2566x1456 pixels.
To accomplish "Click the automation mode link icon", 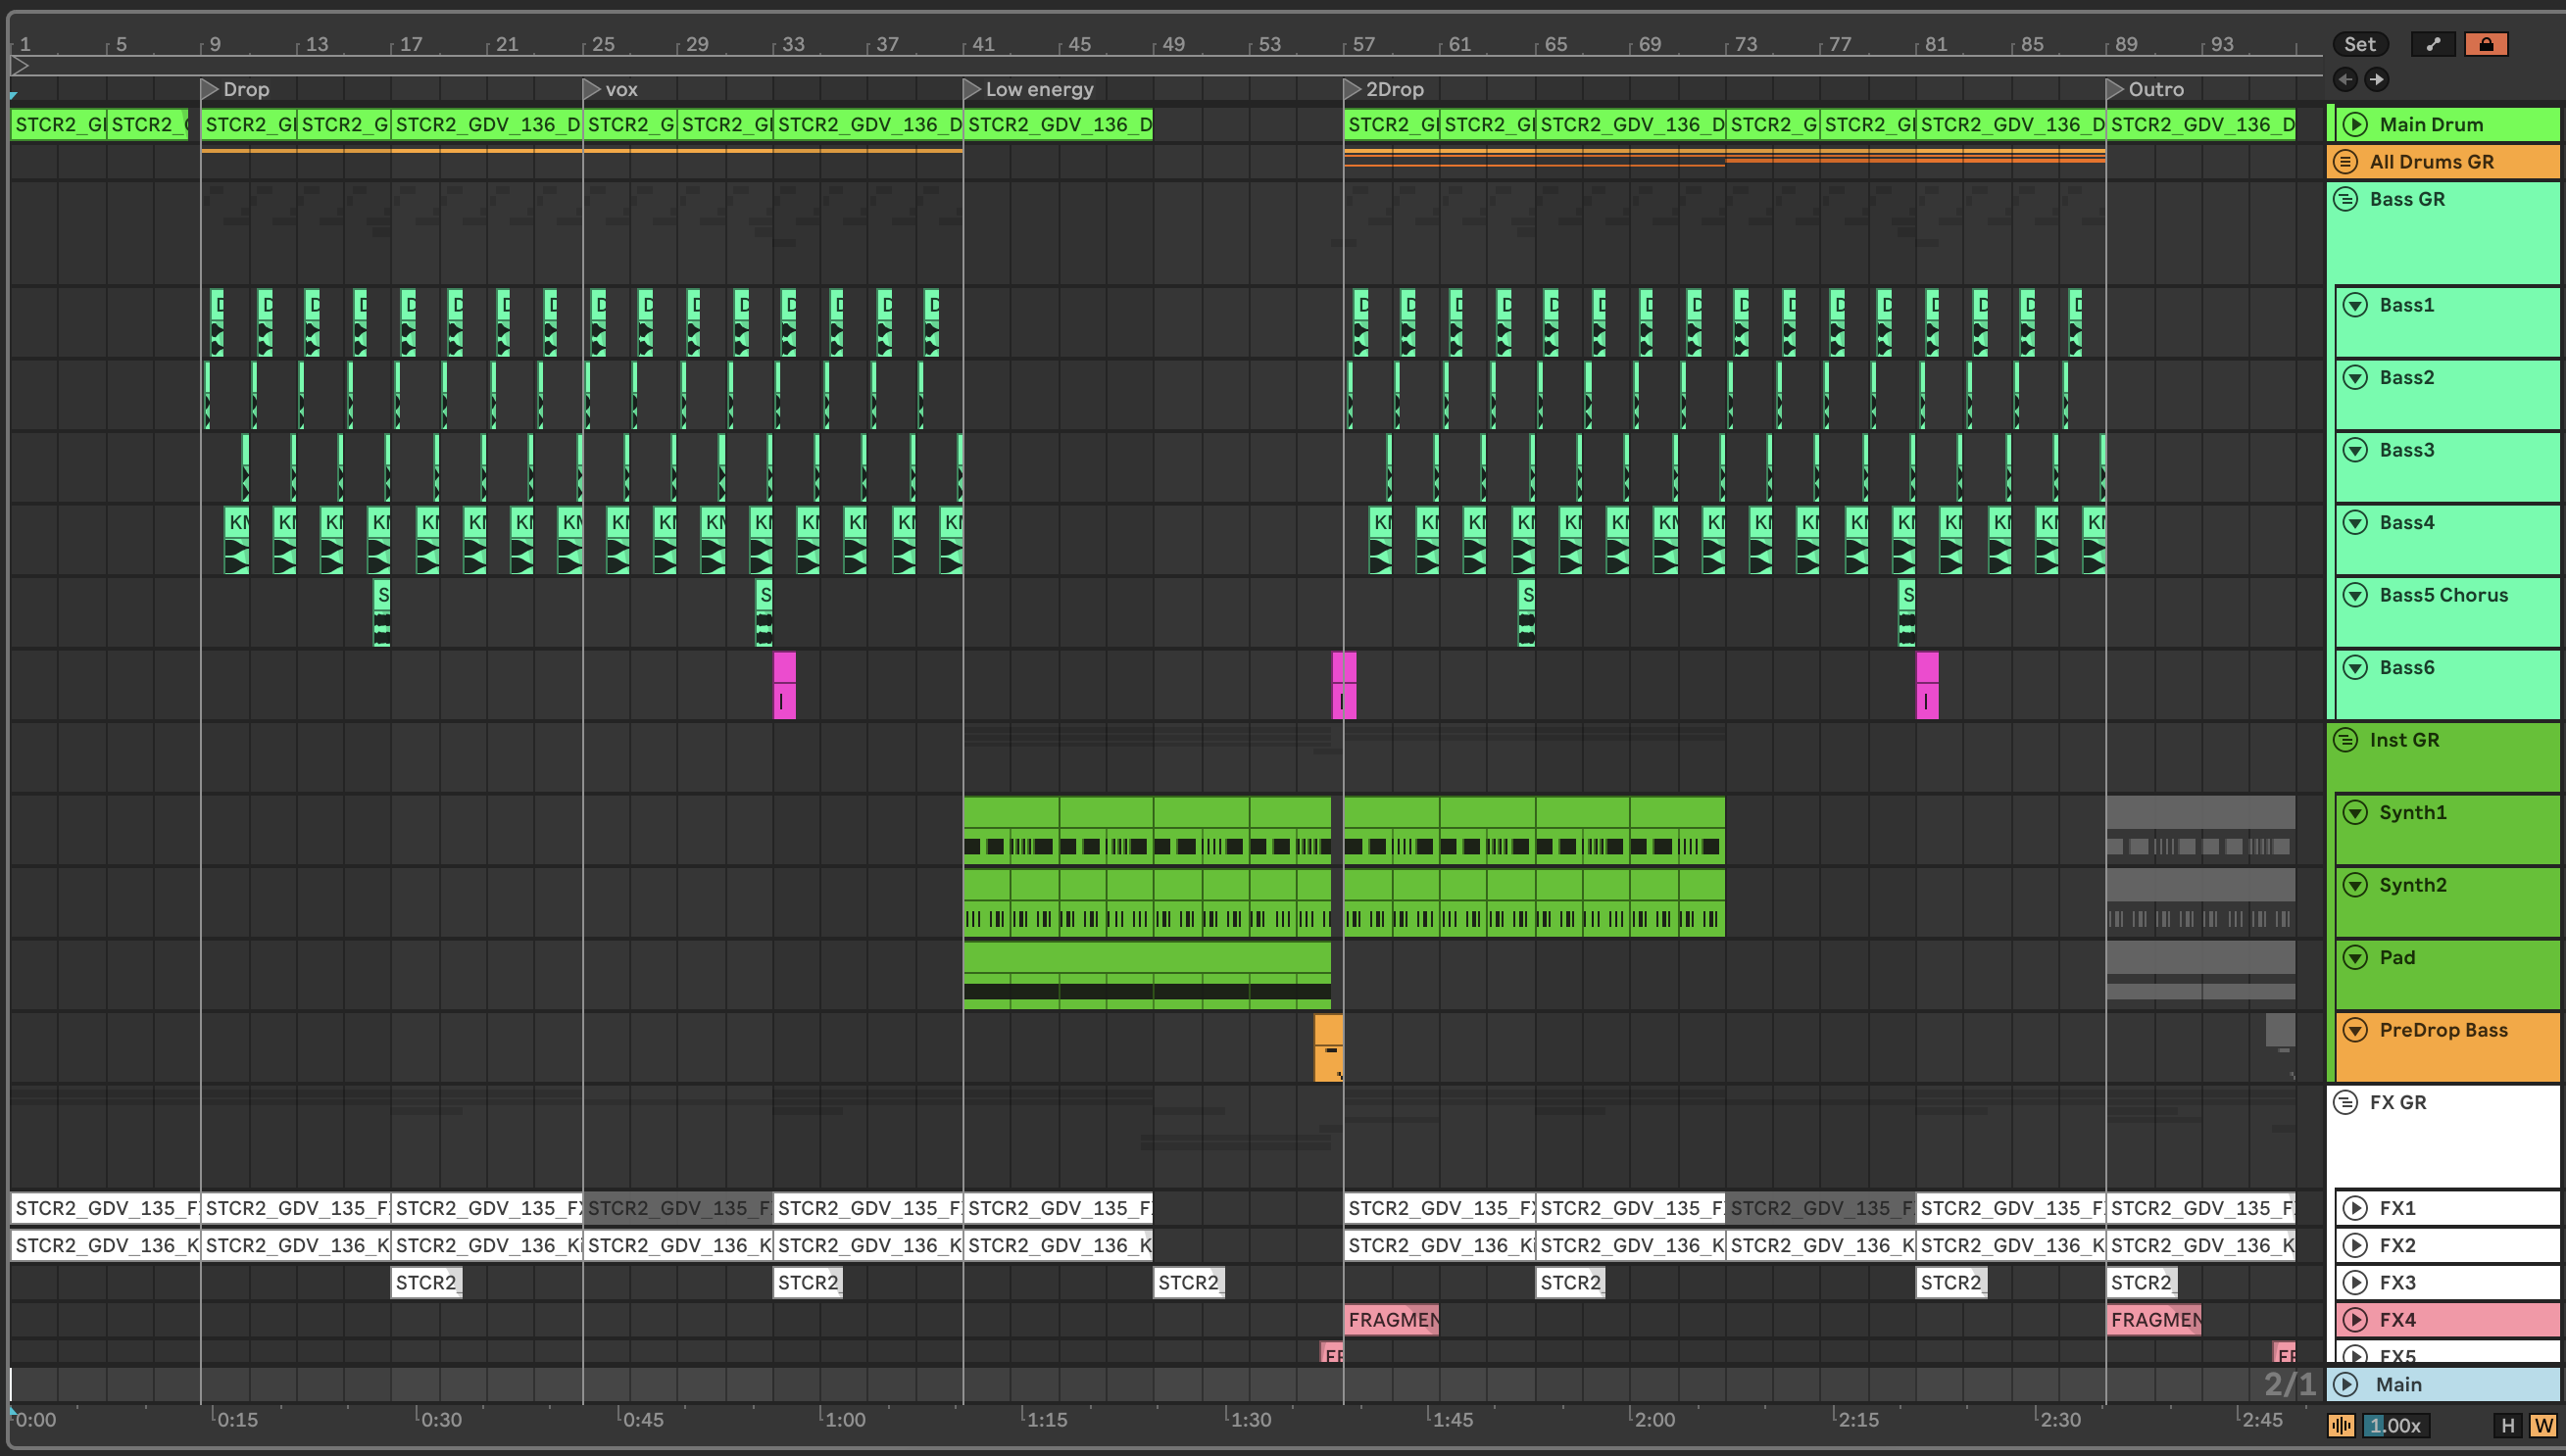I will pyautogui.click(x=2433, y=44).
